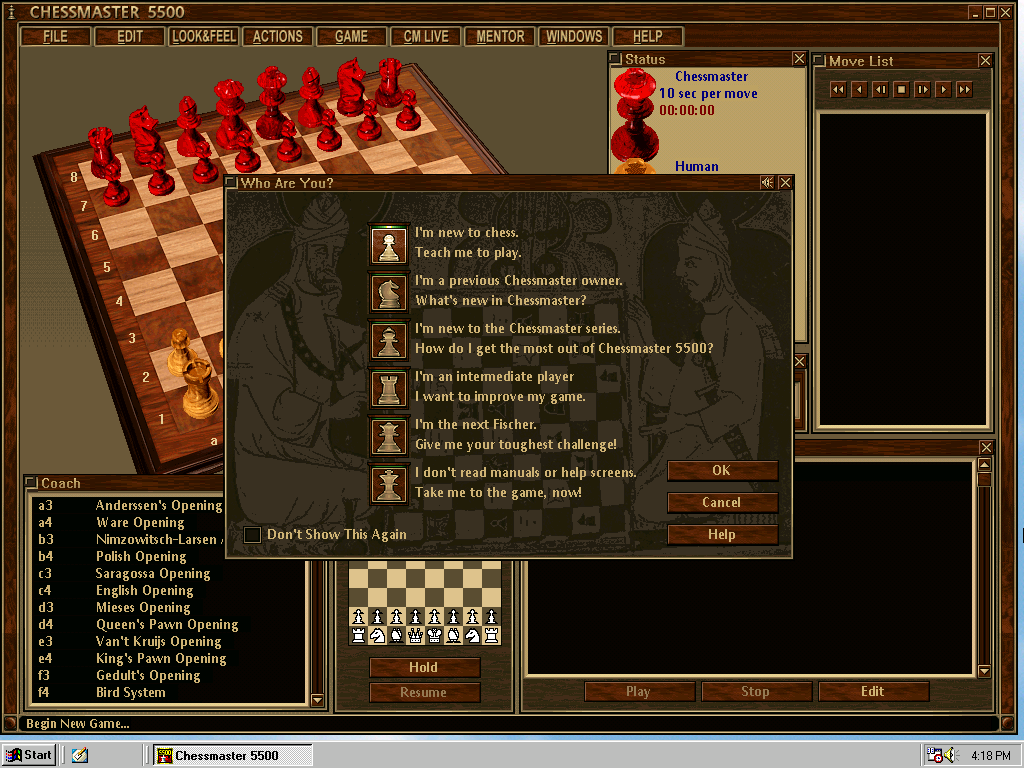Image resolution: width=1024 pixels, height=768 pixels.
Task: Click the speaker icon in Who Are You title bar
Action: click(x=767, y=183)
